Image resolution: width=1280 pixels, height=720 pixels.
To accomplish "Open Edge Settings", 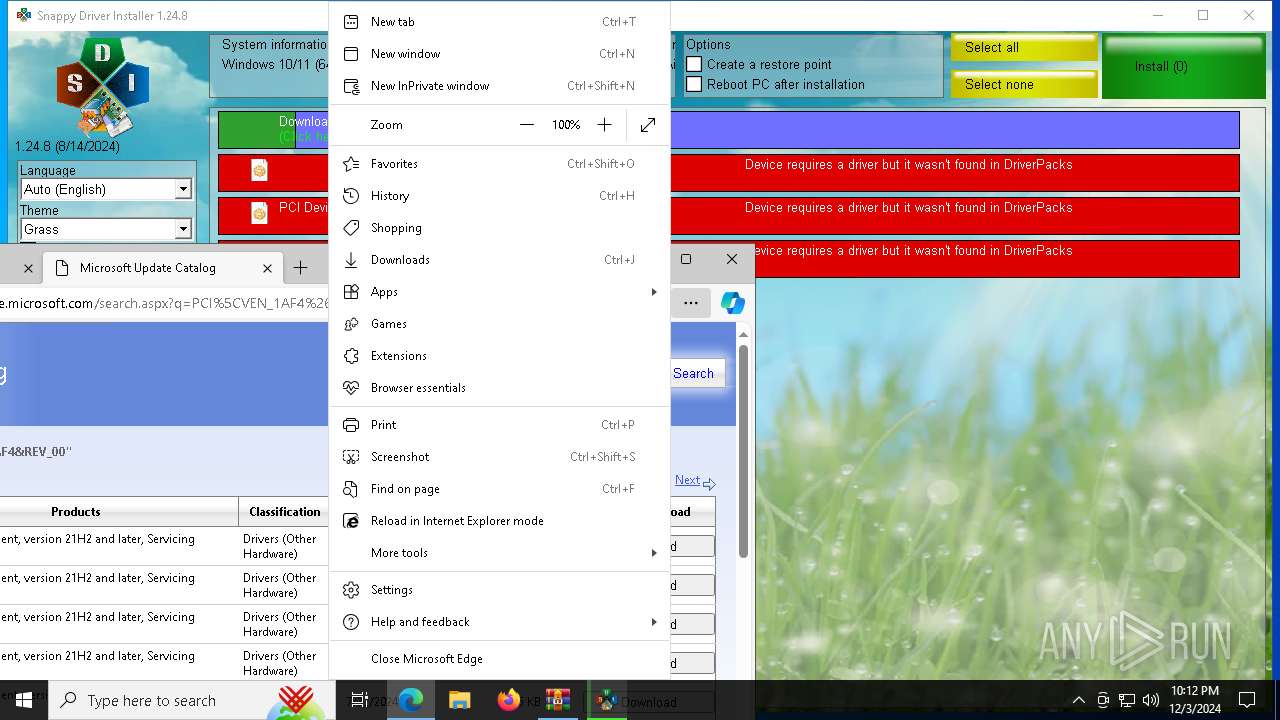I will point(499,590).
